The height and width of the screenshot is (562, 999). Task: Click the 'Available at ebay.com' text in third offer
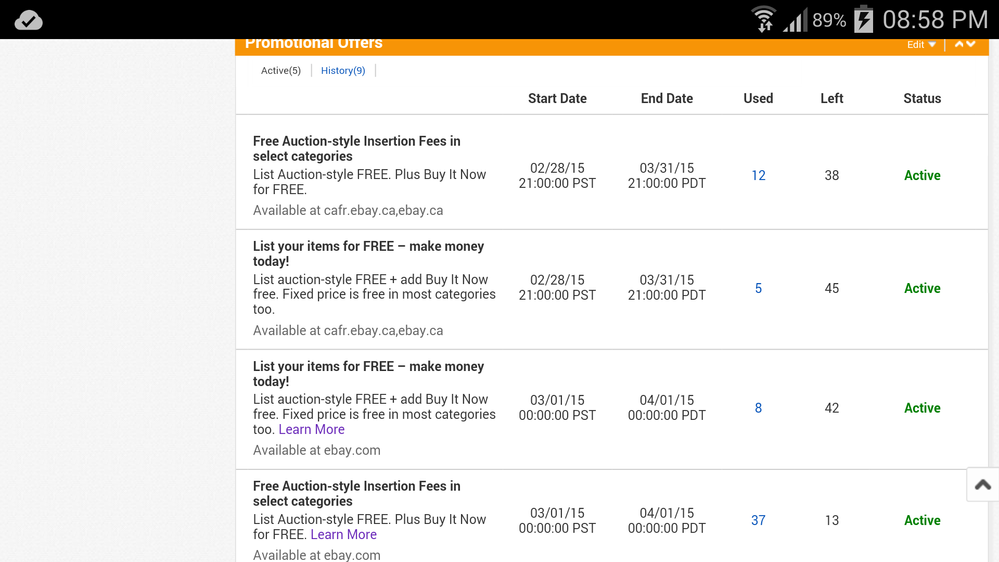click(317, 450)
